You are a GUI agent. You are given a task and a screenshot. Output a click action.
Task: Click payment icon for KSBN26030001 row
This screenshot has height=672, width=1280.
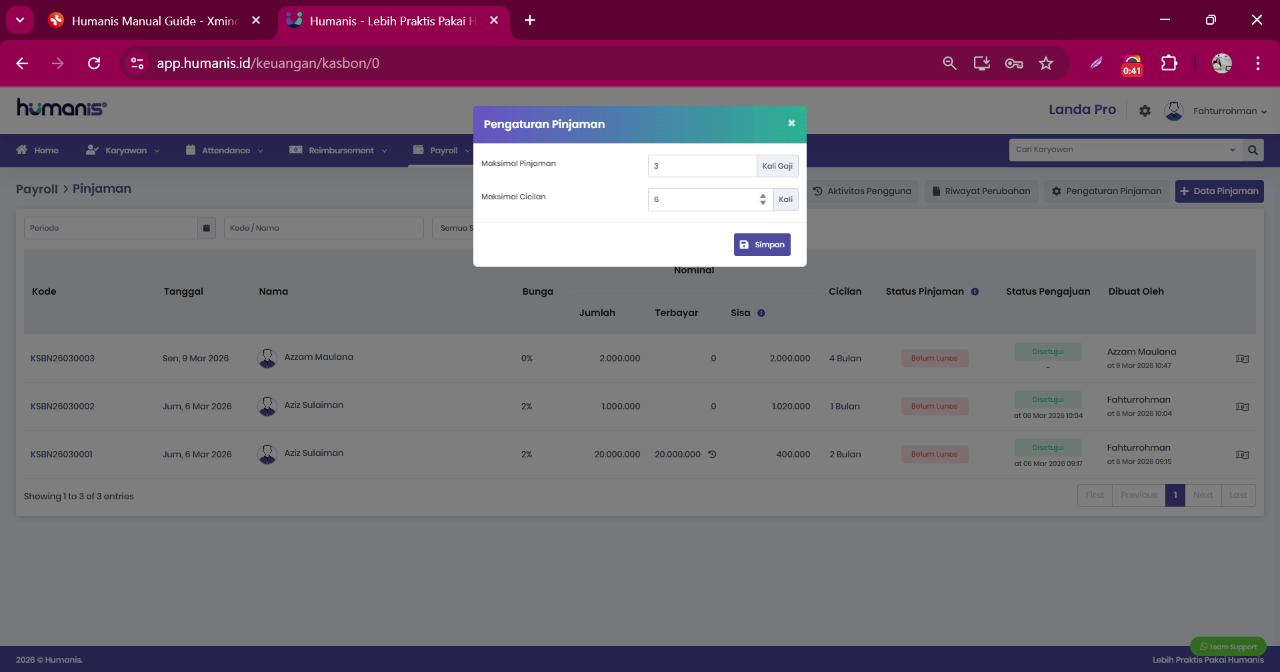1242,454
